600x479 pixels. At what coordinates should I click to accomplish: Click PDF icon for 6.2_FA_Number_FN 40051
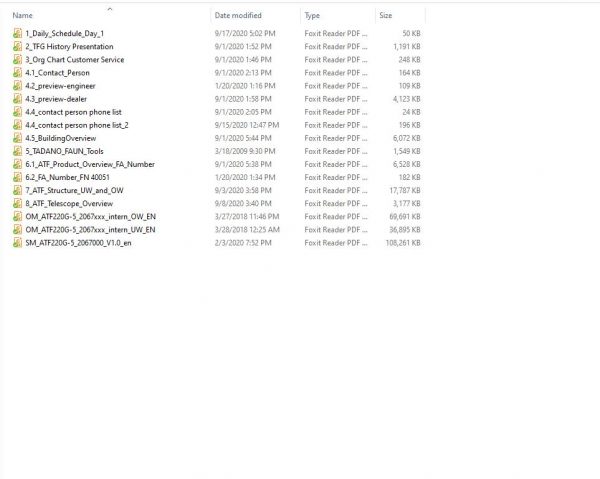point(17,177)
